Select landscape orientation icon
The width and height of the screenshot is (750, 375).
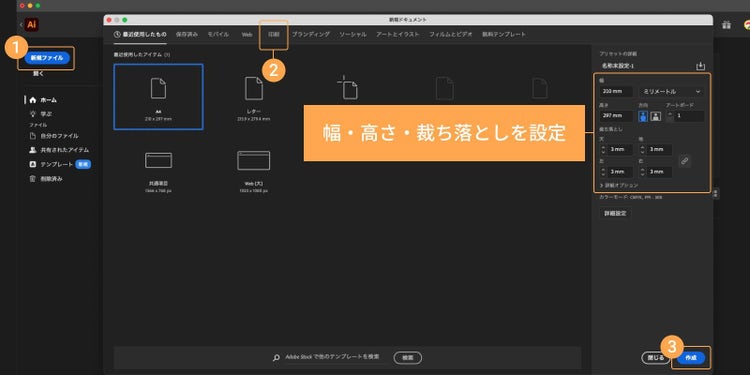click(655, 116)
